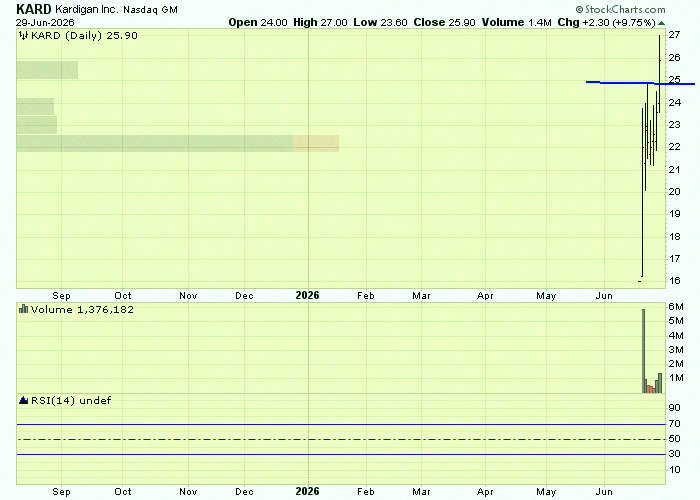Click the 27 price axis label
This screenshot has width=700, height=500.
pyautogui.click(x=675, y=35)
